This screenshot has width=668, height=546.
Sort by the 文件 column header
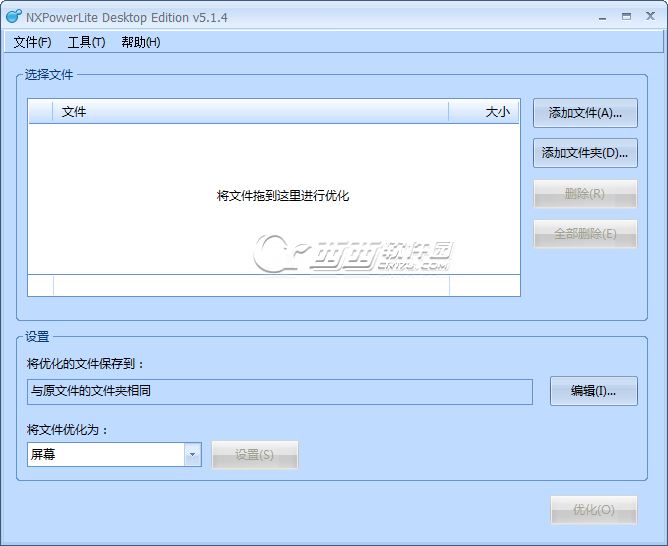coord(250,112)
